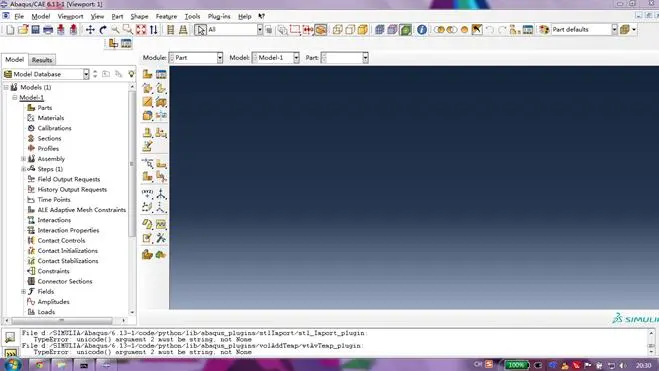Select the Sections tree item
The image size is (659, 371).
[49, 139]
